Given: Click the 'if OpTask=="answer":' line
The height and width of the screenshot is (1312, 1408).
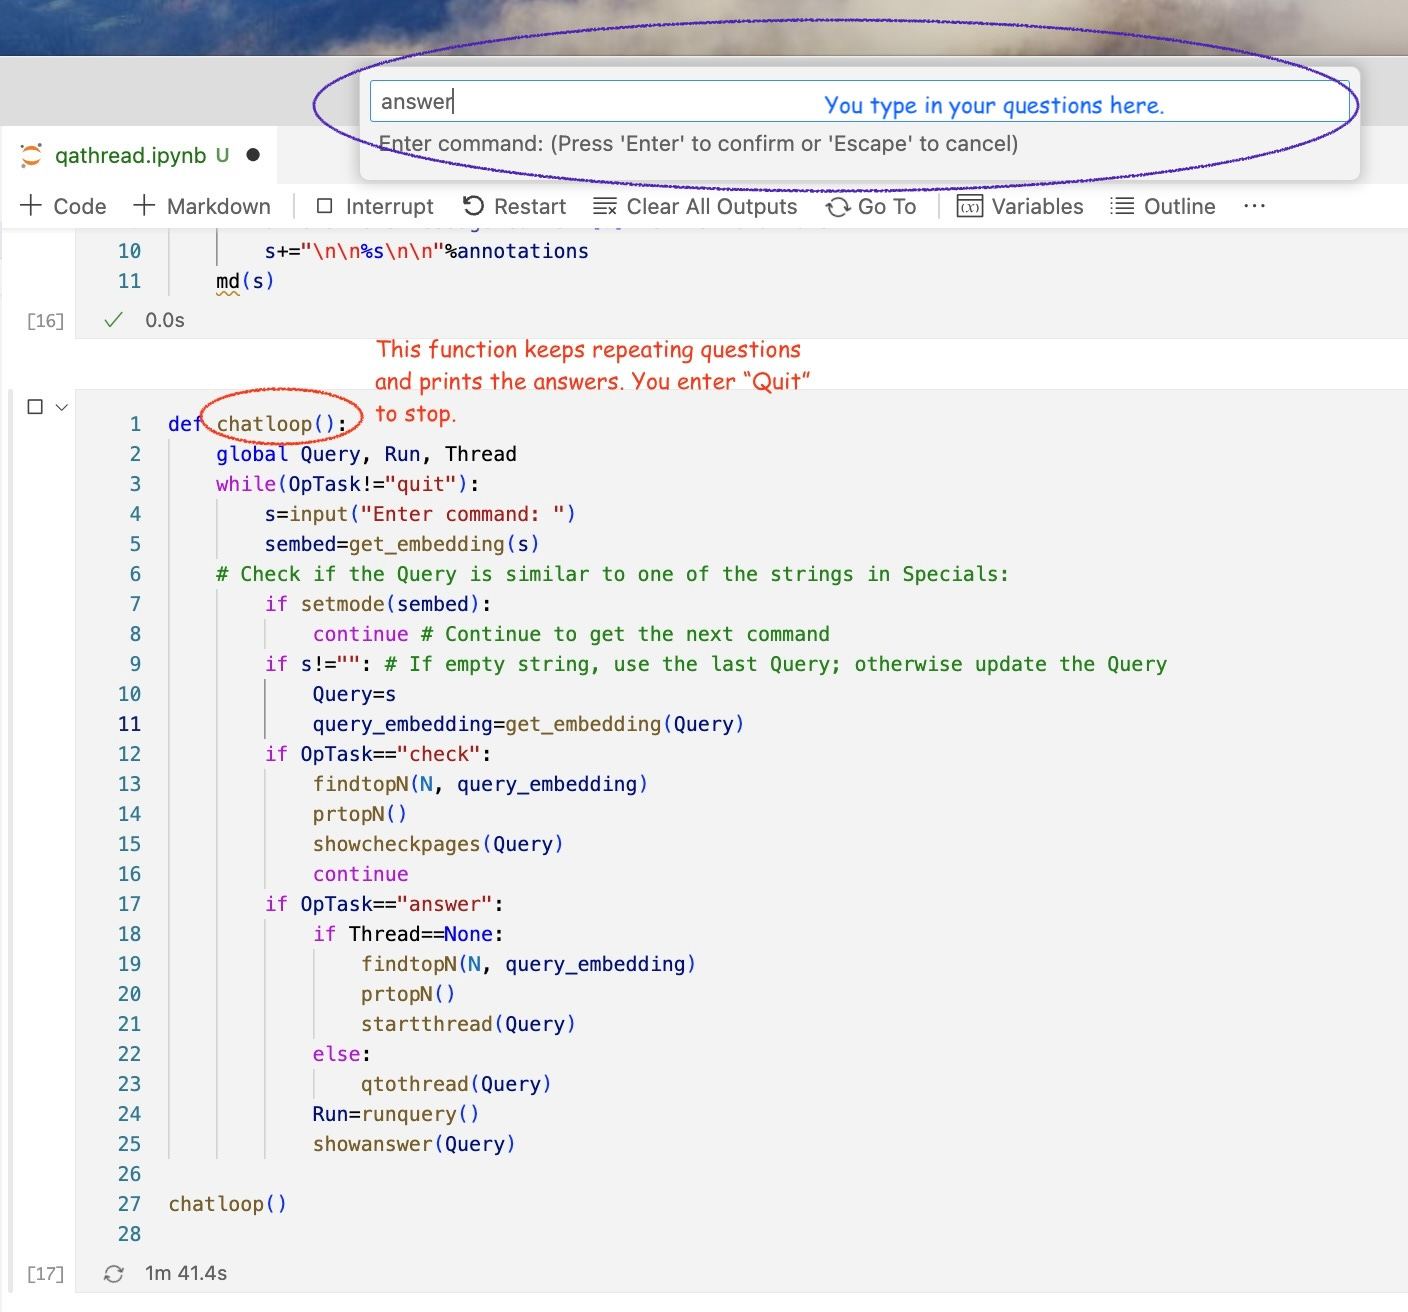Looking at the screenshot, I should pos(384,904).
